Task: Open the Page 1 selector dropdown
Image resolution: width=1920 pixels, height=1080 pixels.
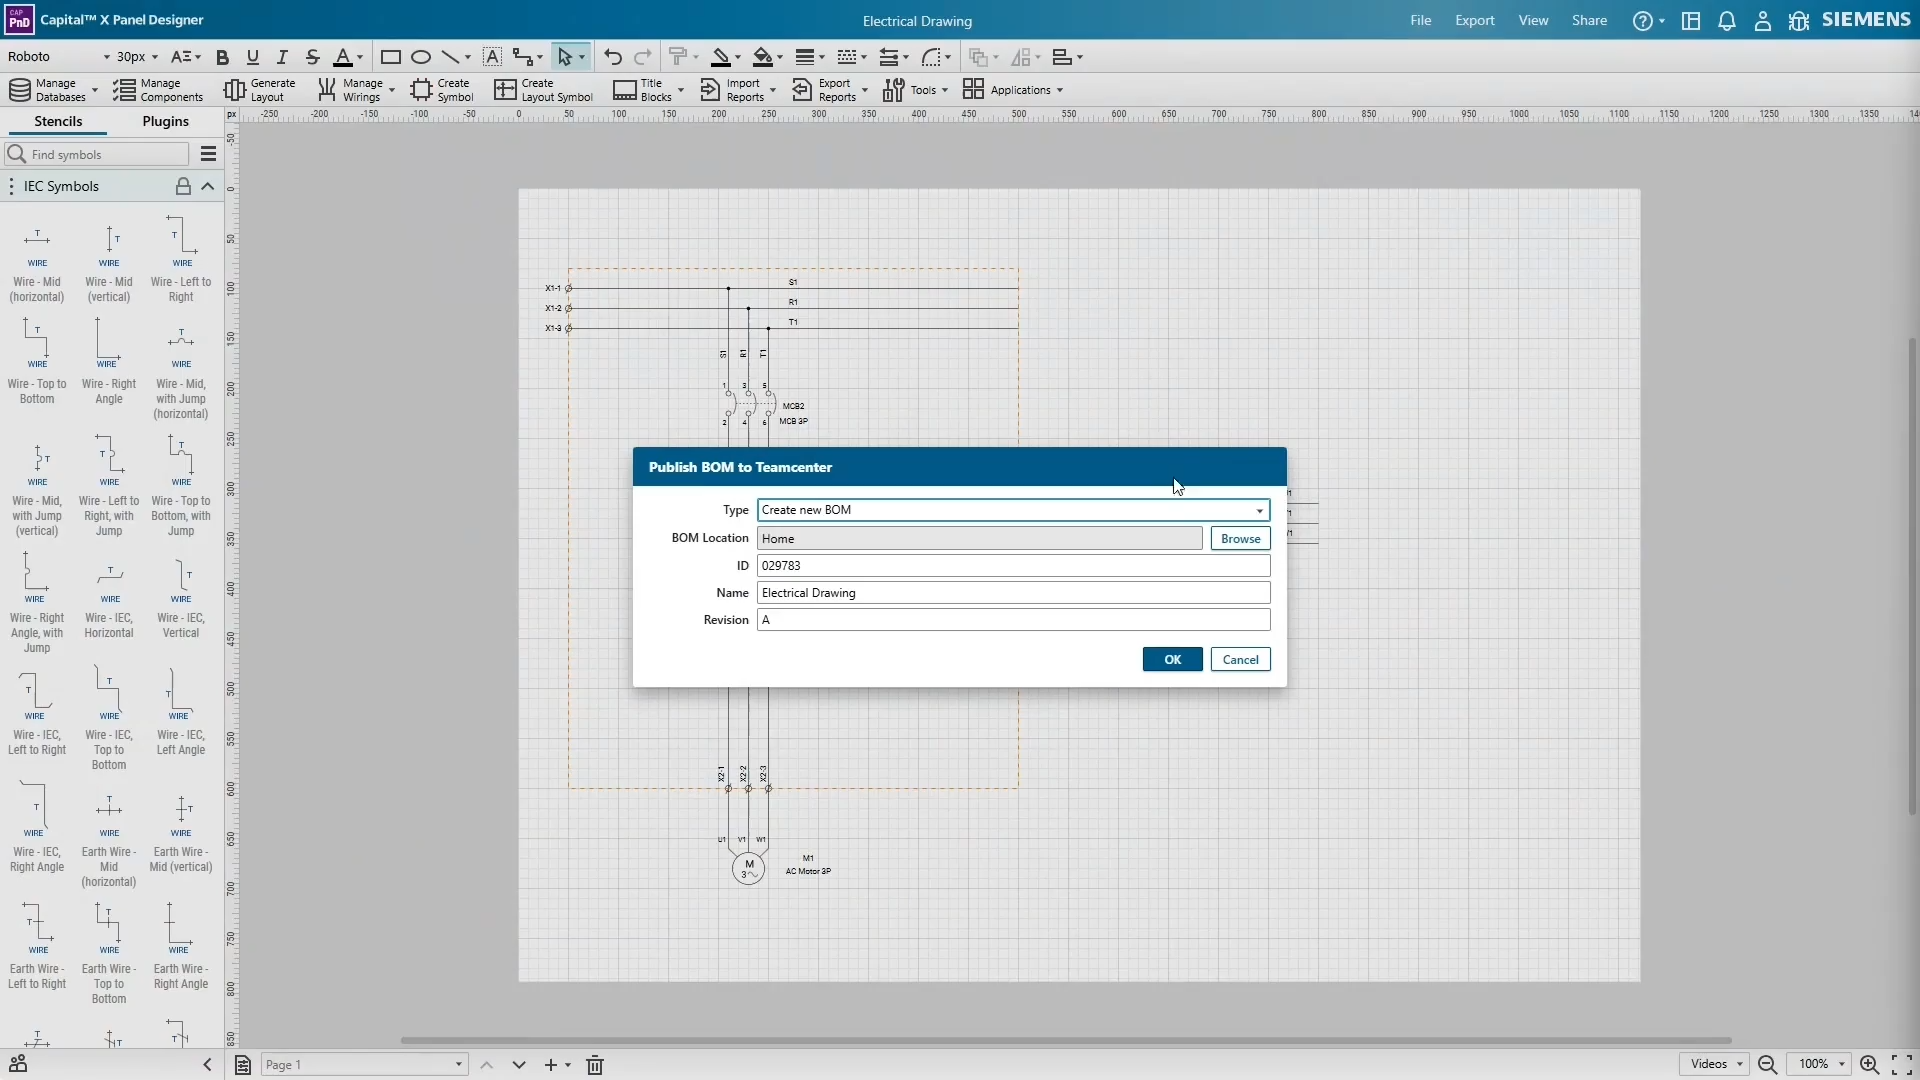Action: (x=364, y=1065)
